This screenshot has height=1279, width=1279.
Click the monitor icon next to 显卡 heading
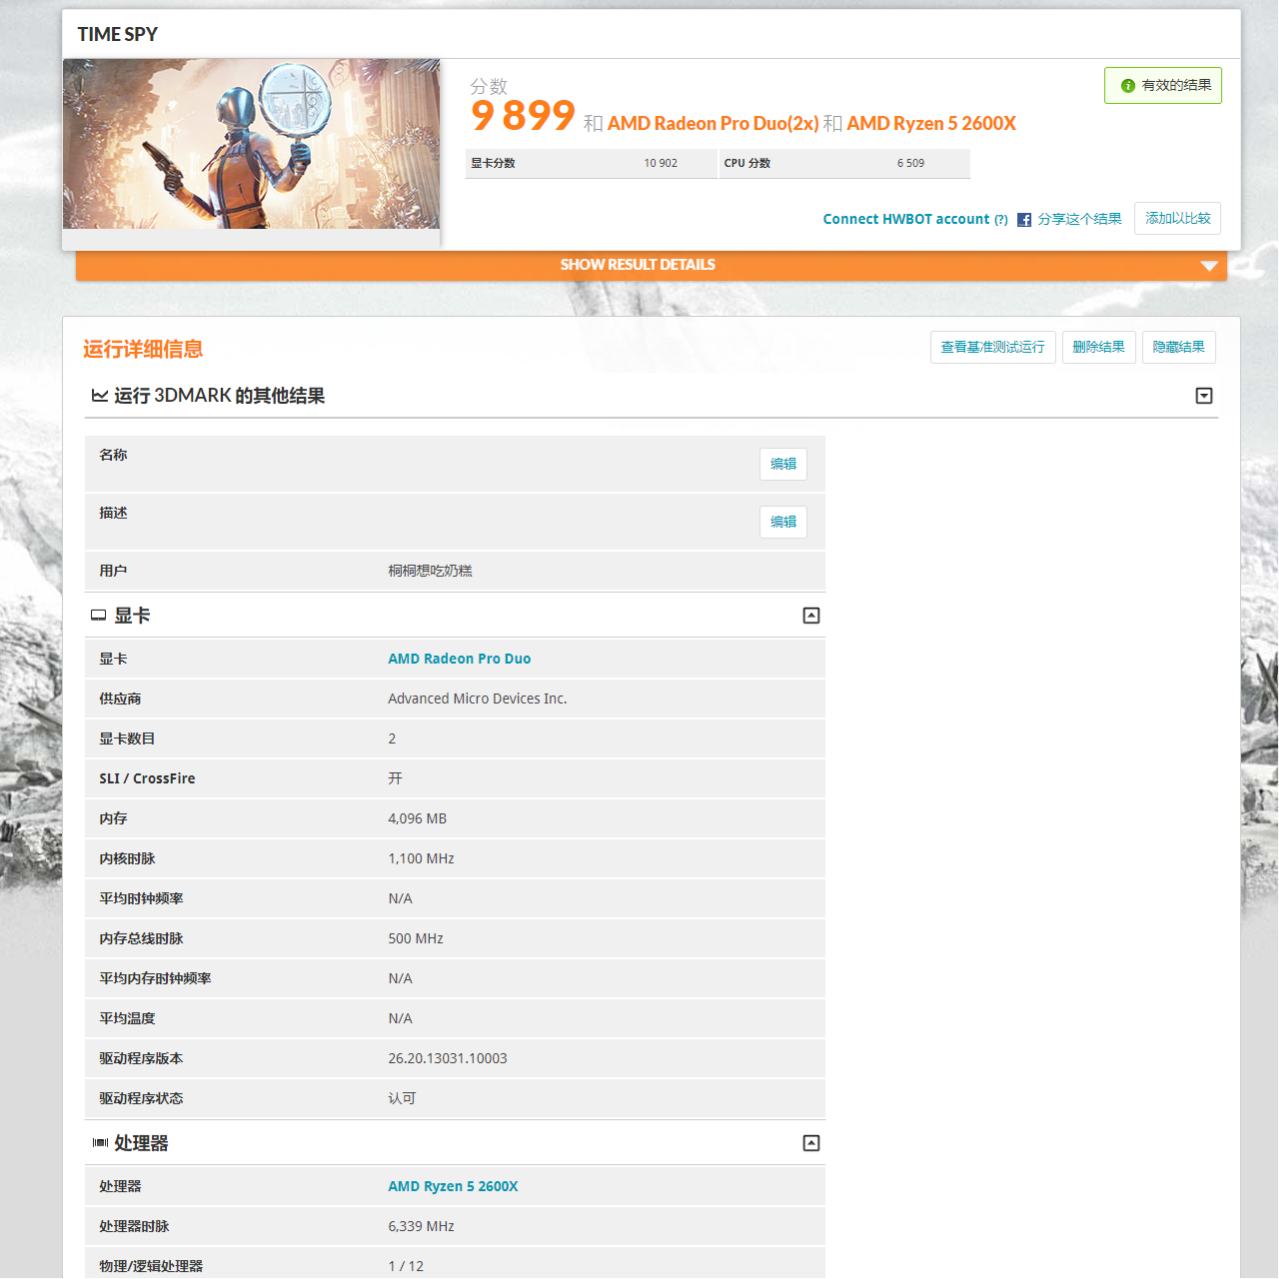[99, 616]
